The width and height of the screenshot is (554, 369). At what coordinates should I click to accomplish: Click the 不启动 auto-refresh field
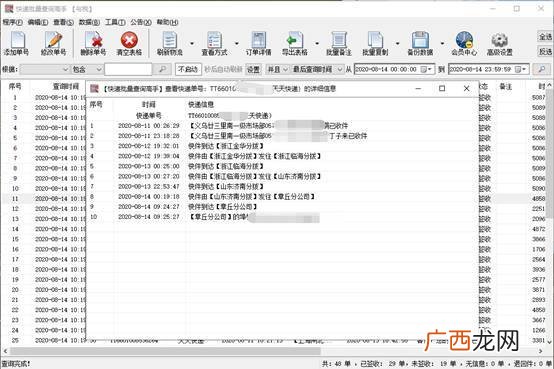coord(188,69)
